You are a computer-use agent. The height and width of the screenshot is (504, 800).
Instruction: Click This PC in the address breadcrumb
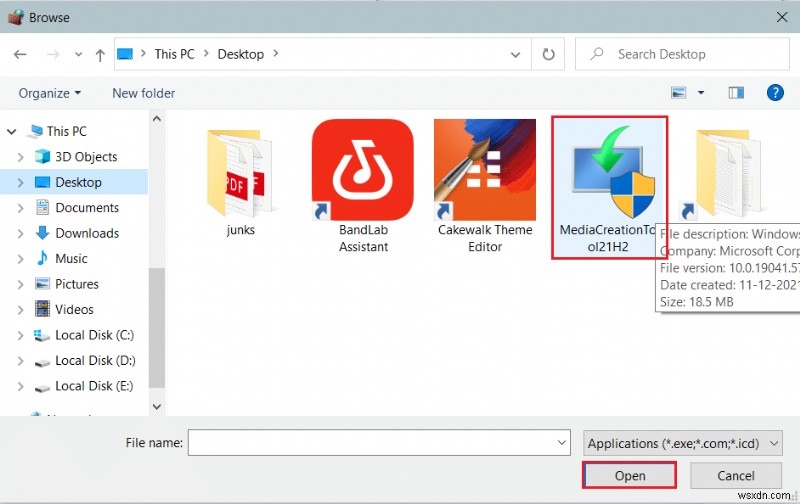point(174,54)
